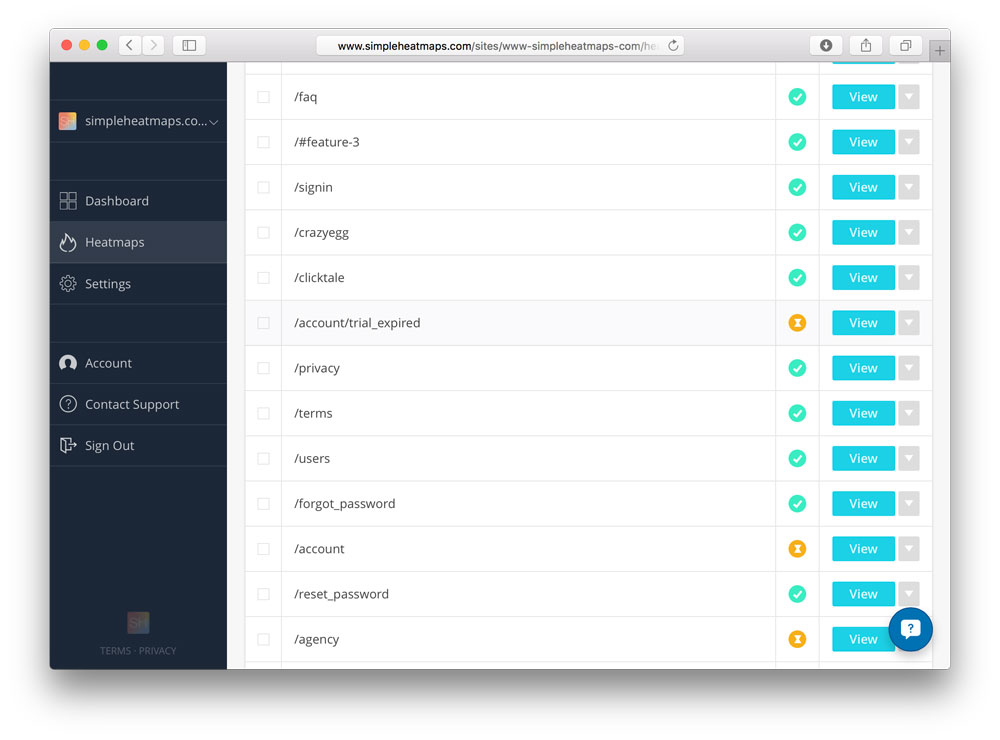Click the green check icon for /reset_password

pyautogui.click(x=797, y=594)
